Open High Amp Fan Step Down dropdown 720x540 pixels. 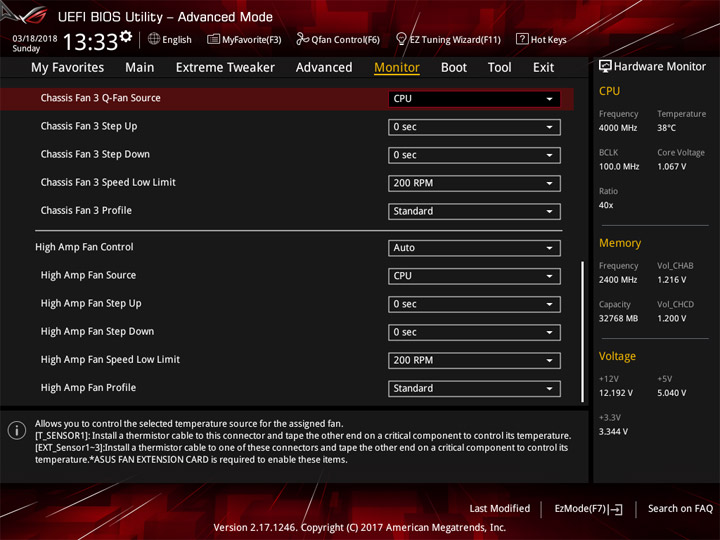(x=474, y=332)
